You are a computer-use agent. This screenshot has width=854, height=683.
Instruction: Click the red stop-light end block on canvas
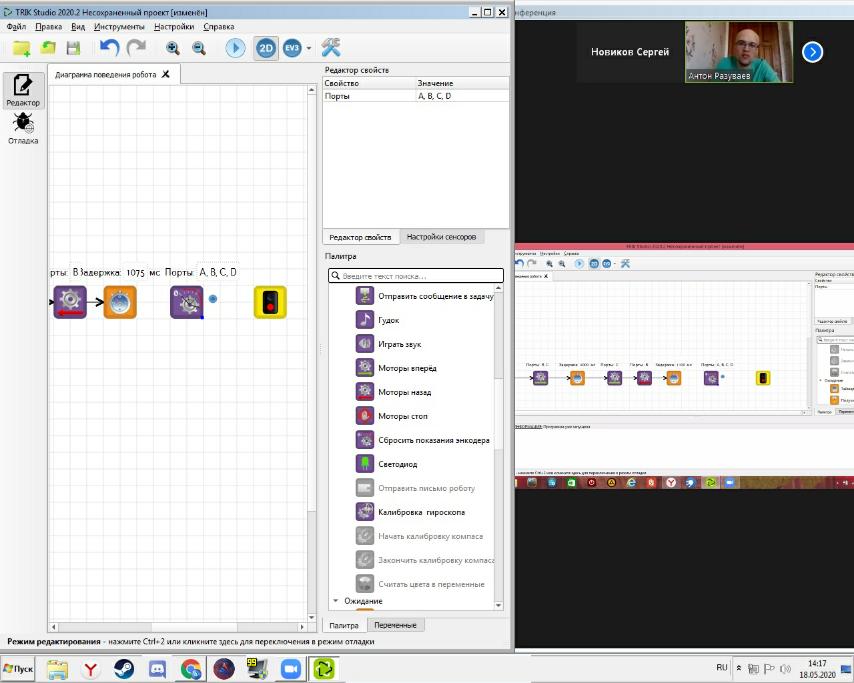tap(269, 302)
